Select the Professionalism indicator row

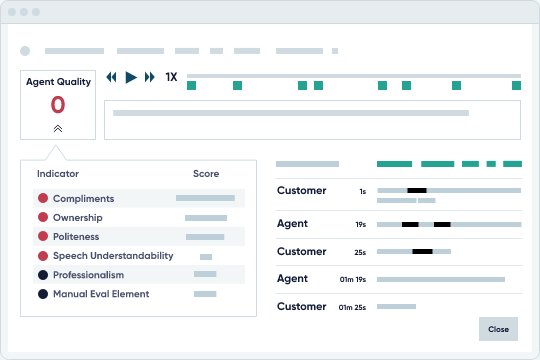[139, 275]
